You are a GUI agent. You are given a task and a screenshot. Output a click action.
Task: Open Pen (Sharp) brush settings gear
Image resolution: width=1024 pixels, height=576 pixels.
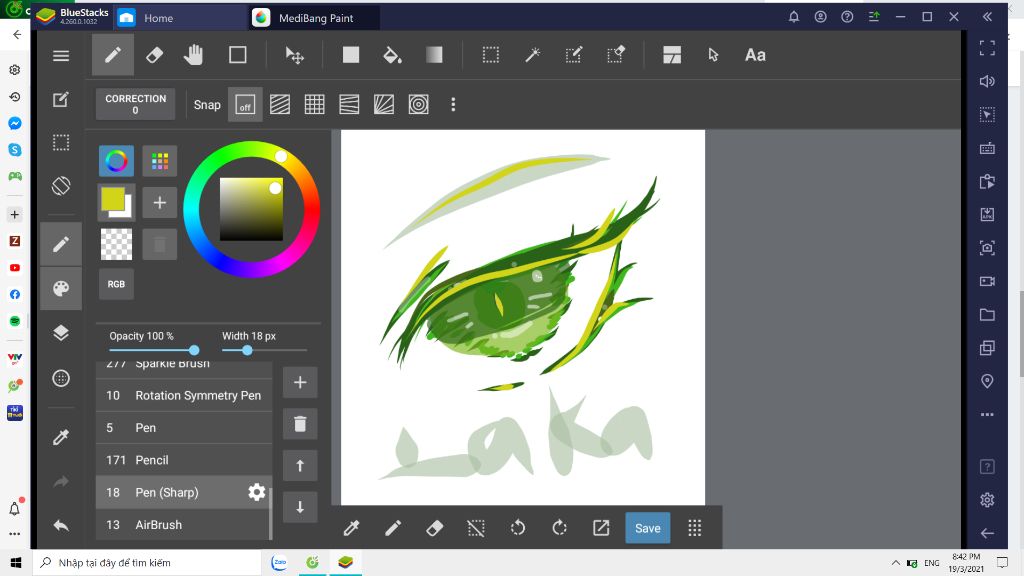(x=257, y=492)
